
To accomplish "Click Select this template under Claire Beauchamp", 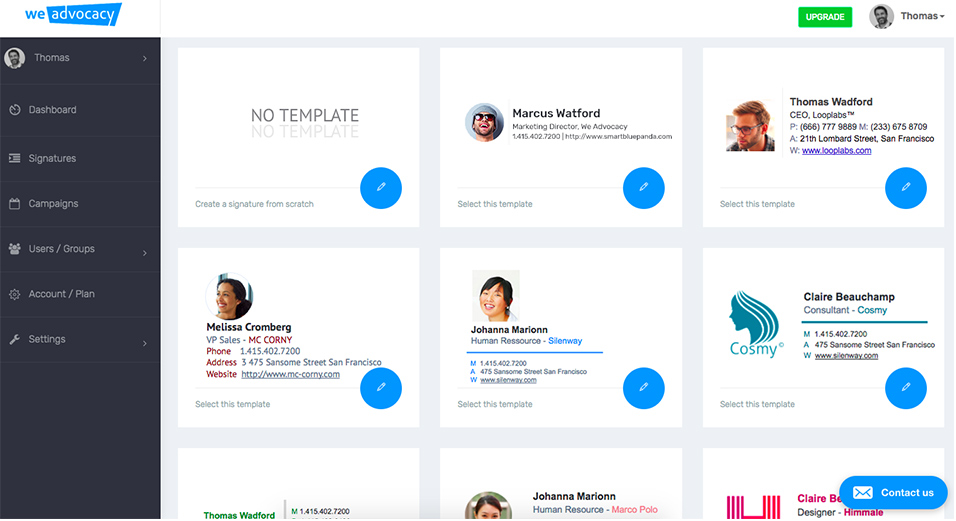I will pos(757,404).
